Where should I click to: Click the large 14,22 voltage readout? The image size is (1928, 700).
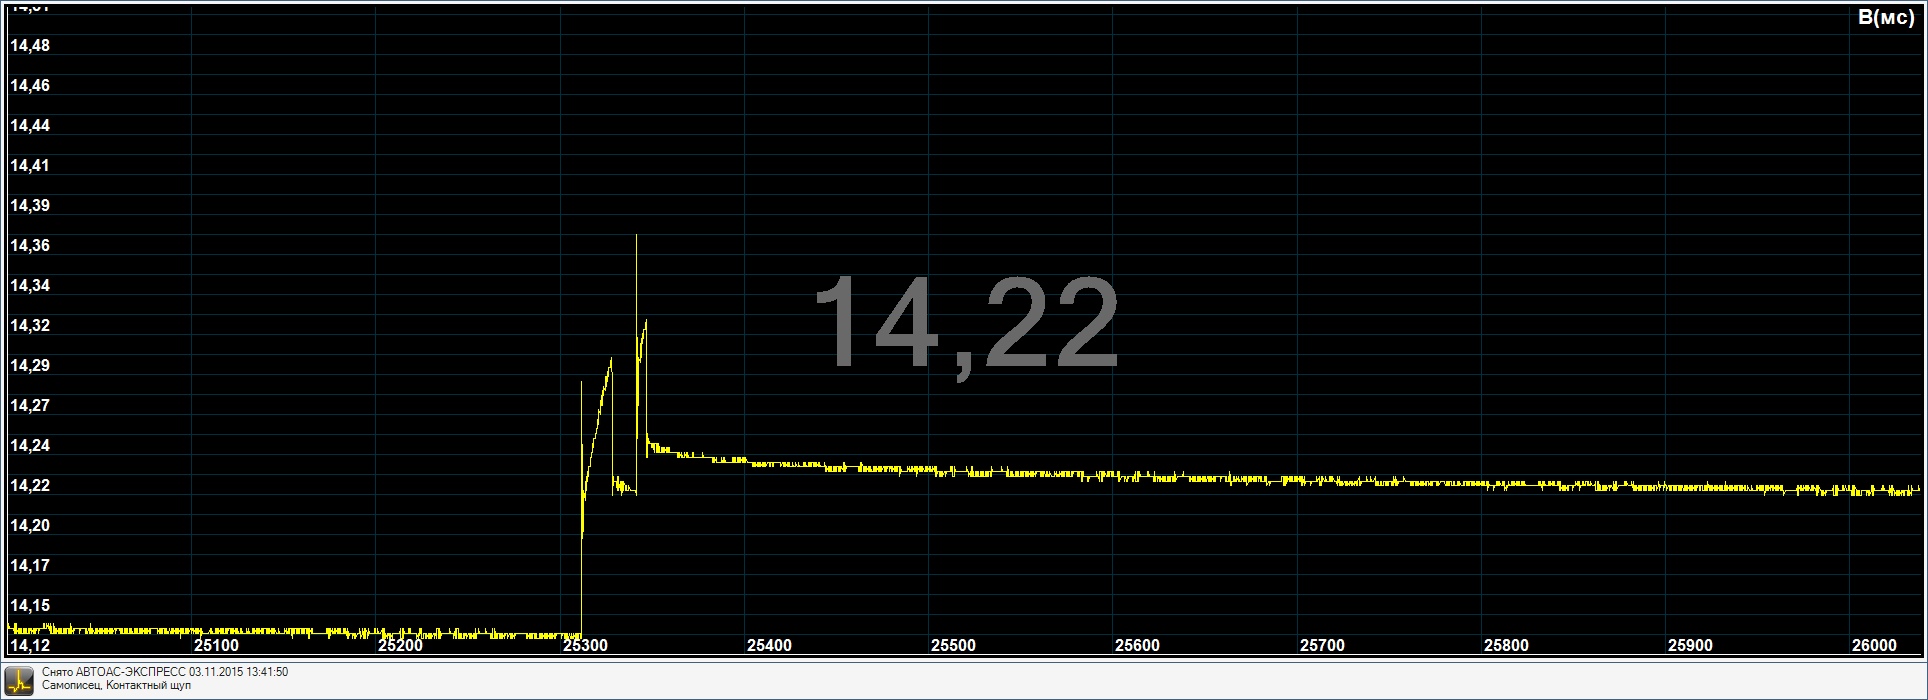coord(966,325)
